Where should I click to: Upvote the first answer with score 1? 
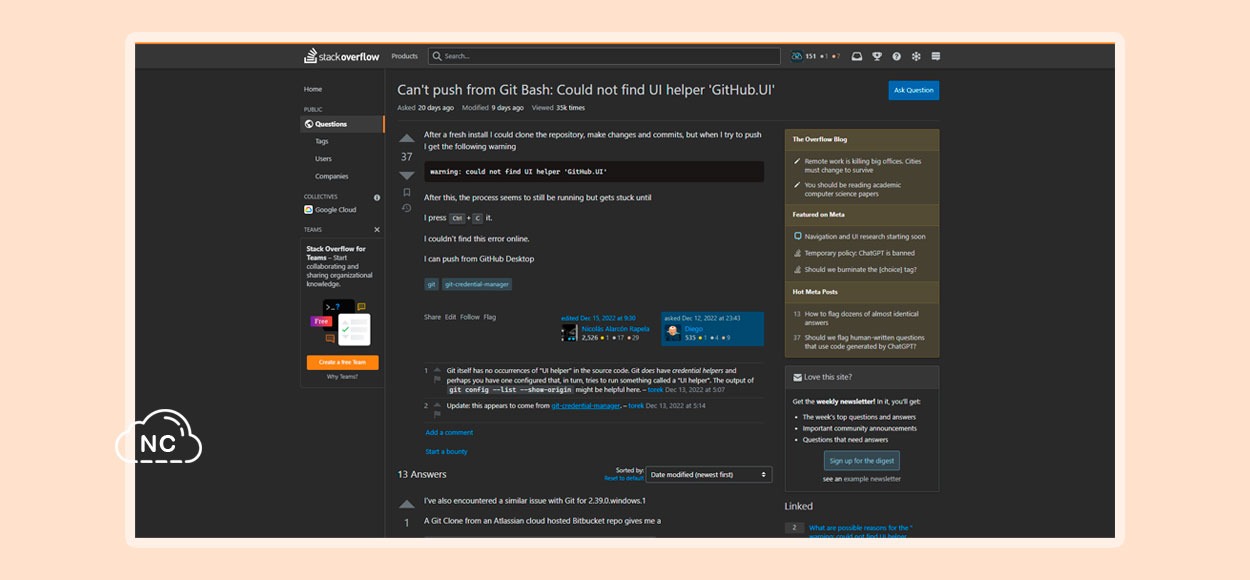[x=407, y=505]
